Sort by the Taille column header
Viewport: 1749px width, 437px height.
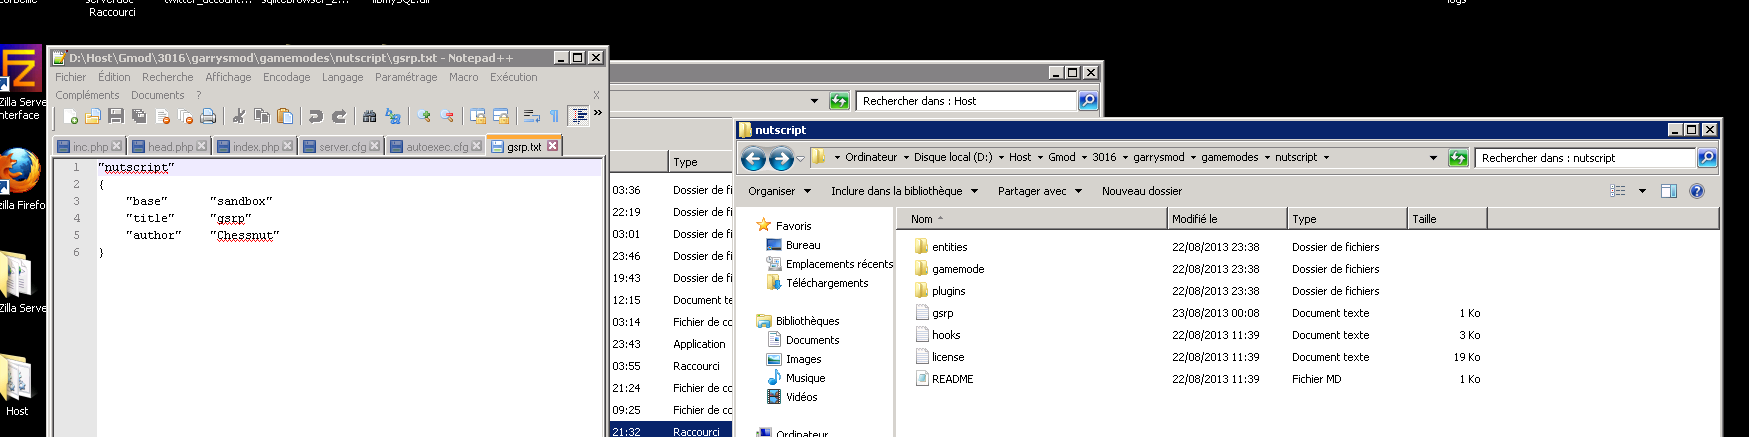tap(1447, 218)
